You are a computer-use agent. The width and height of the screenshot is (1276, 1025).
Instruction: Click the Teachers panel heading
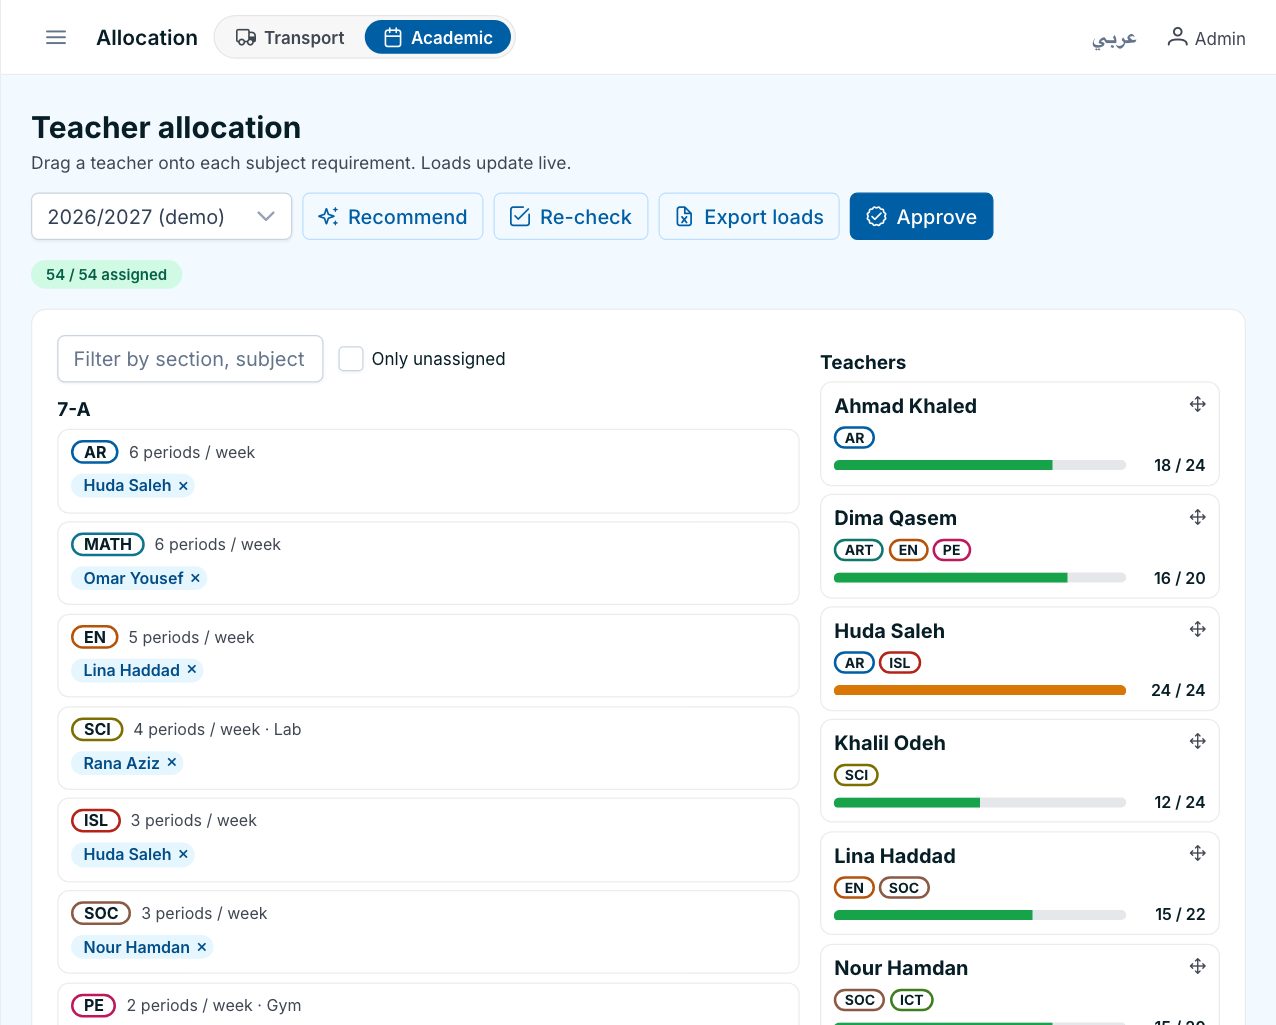[863, 362]
